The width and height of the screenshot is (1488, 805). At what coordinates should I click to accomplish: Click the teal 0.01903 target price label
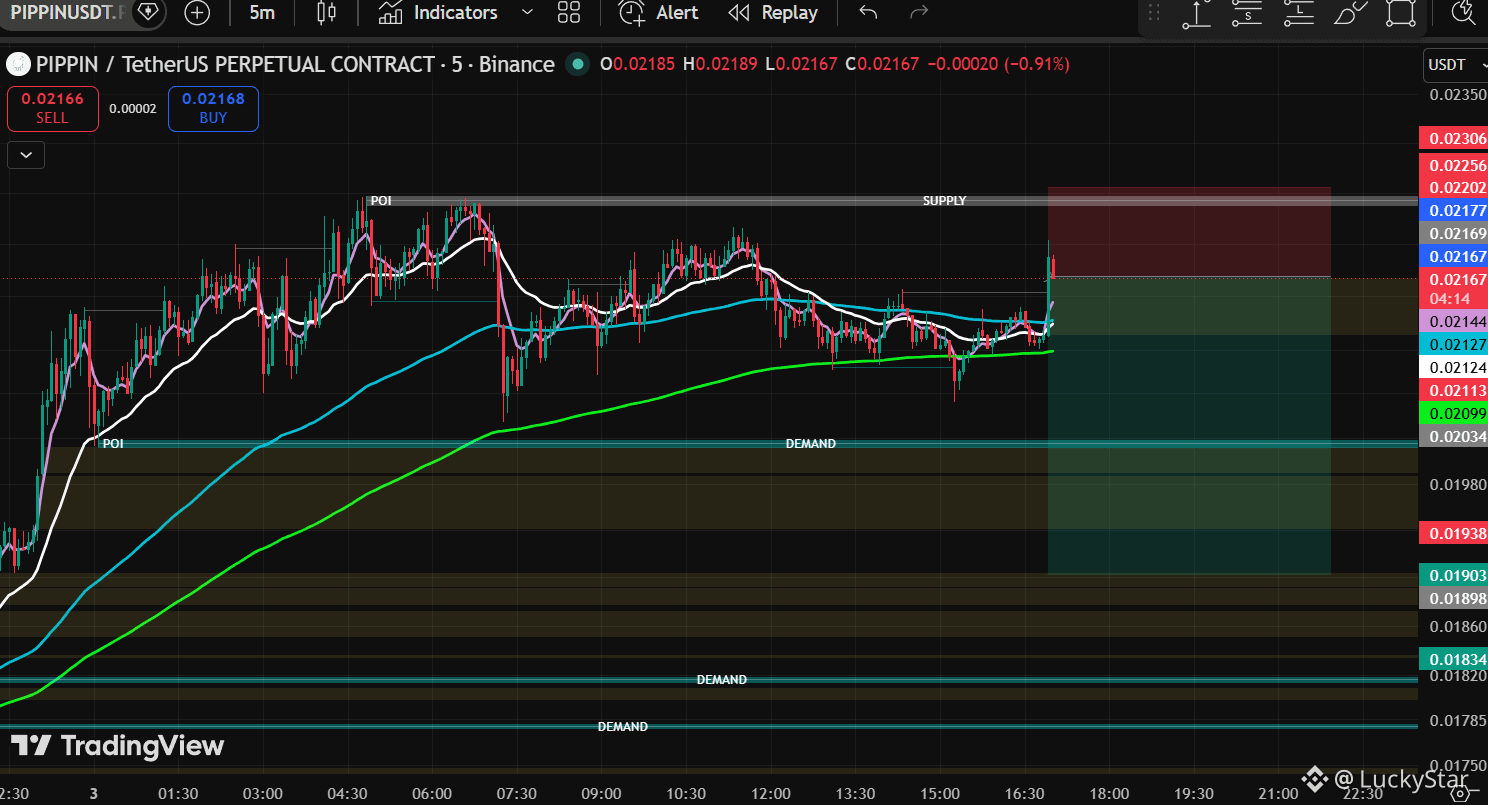(1454, 575)
